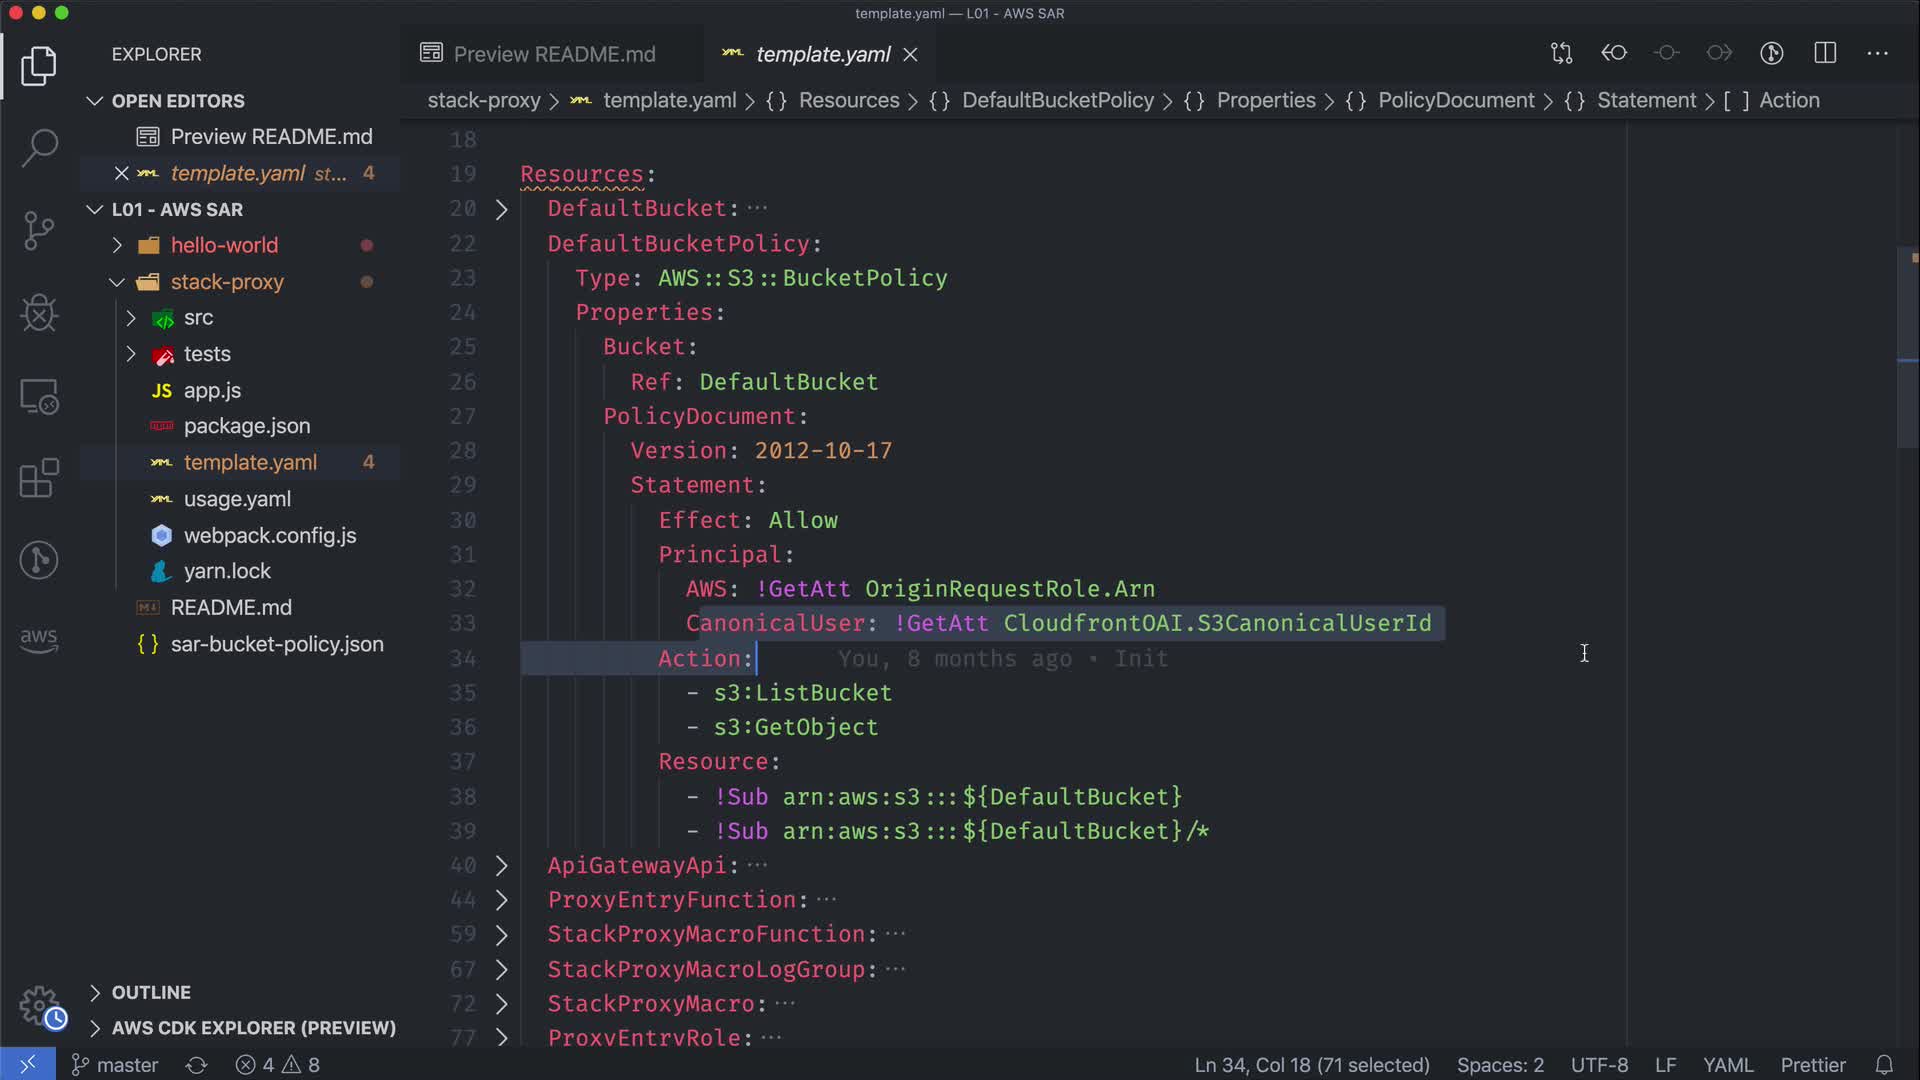Open the Source Control view

pos(39,231)
